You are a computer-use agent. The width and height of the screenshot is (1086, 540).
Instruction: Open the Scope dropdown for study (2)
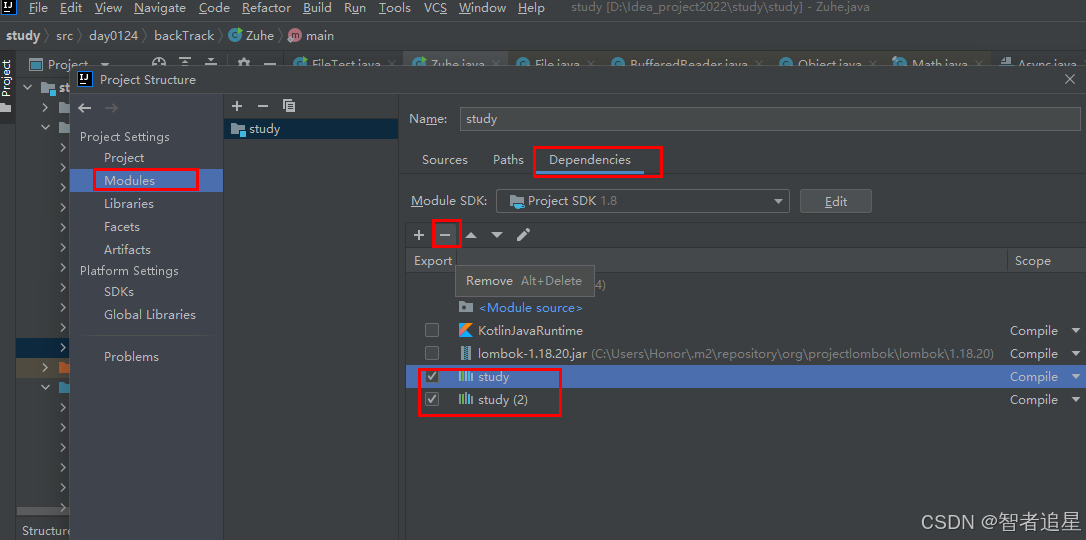pos(1076,399)
